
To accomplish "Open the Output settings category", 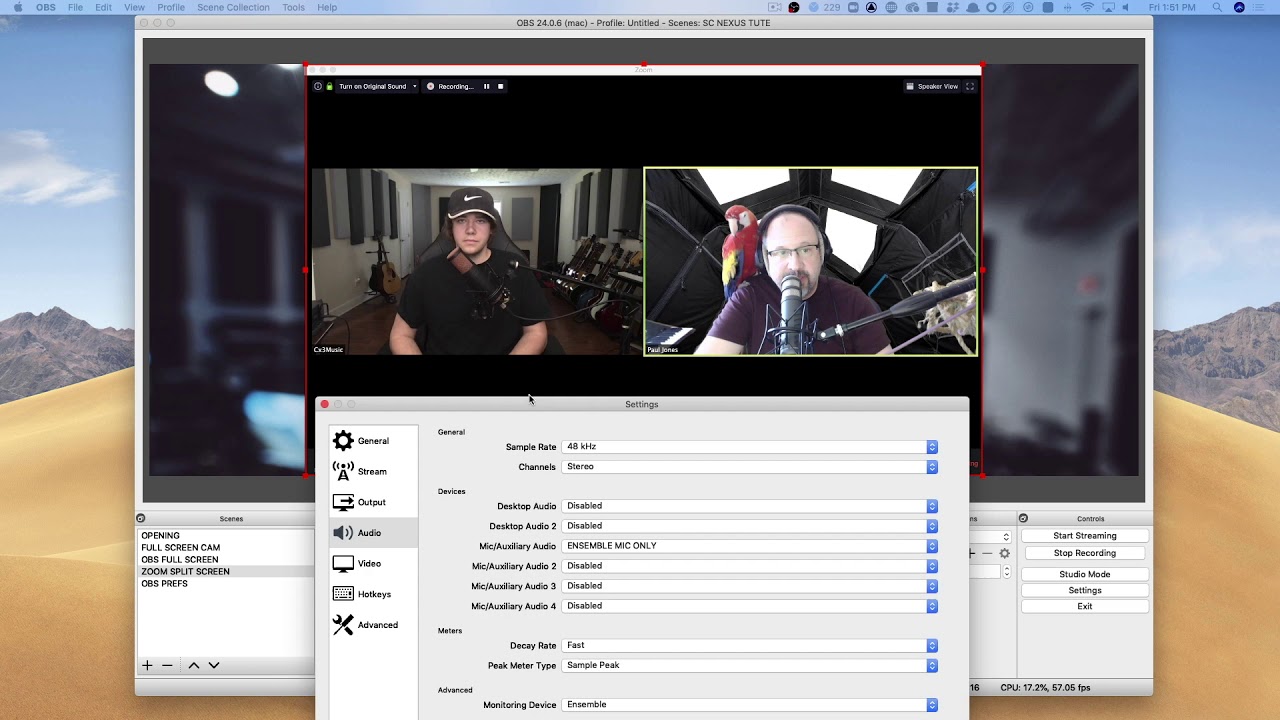I will [x=373, y=502].
